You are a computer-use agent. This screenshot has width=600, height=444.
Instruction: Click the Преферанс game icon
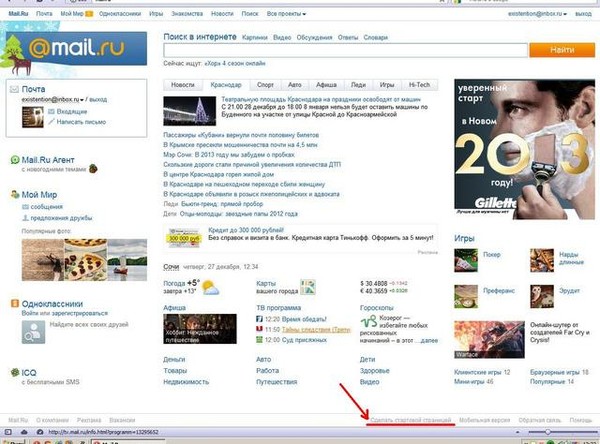(466, 296)
